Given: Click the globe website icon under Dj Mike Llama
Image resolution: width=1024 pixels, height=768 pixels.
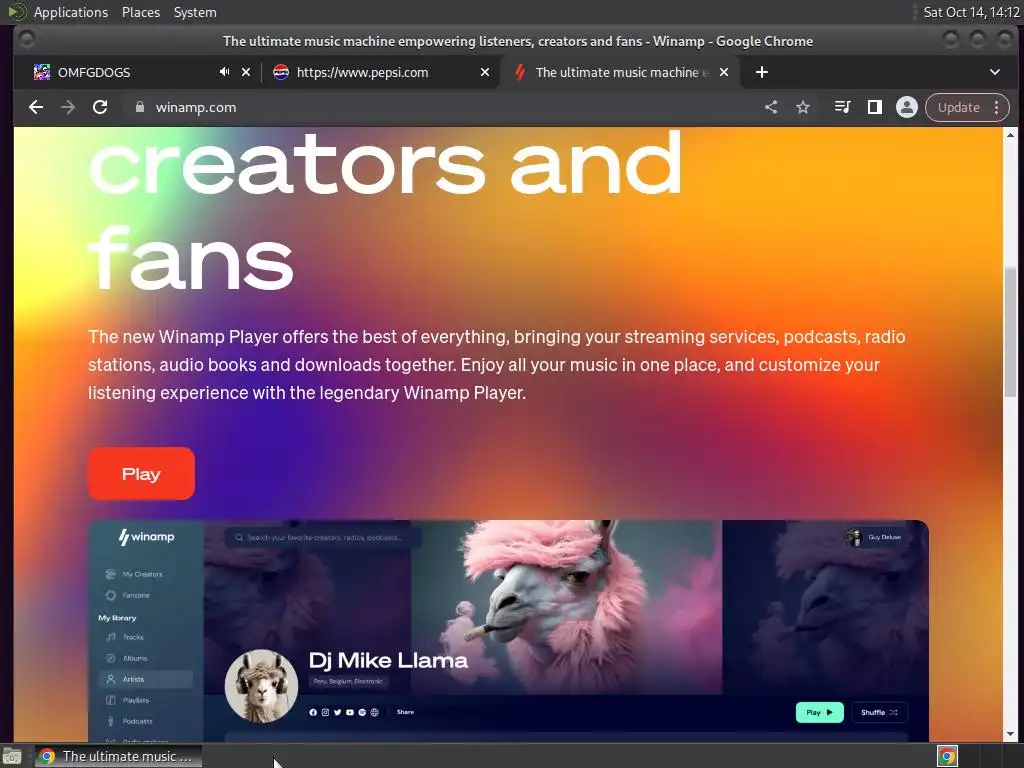Looking at the screenshot, I should (374, 712).
